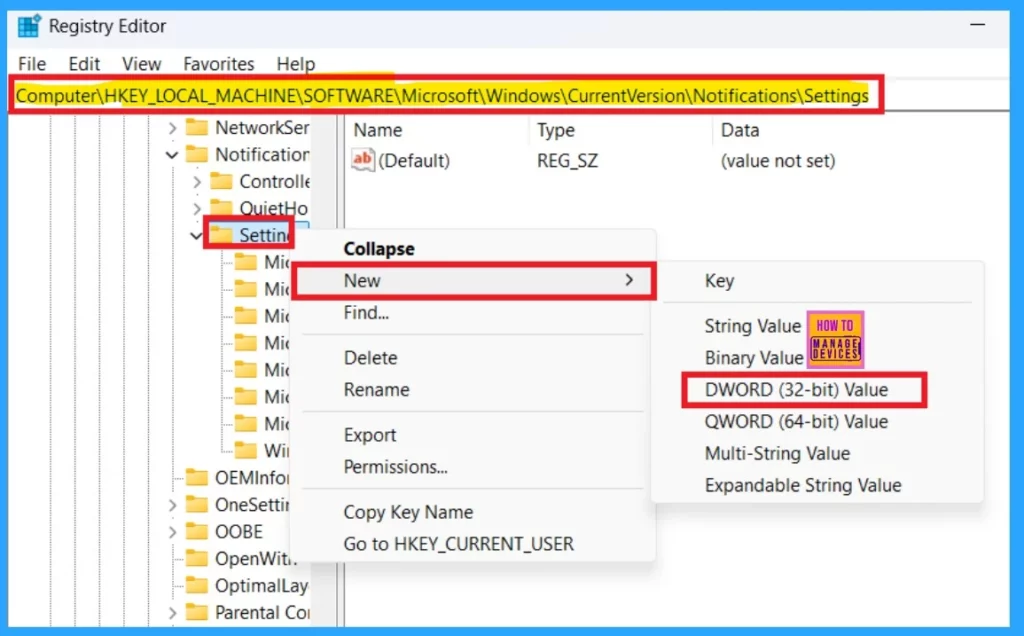Image resolution: width=1024 pixels, height=636 pixels.
Task: Expand the NetworkSer tree node
Action: click(x=172, y=128)
